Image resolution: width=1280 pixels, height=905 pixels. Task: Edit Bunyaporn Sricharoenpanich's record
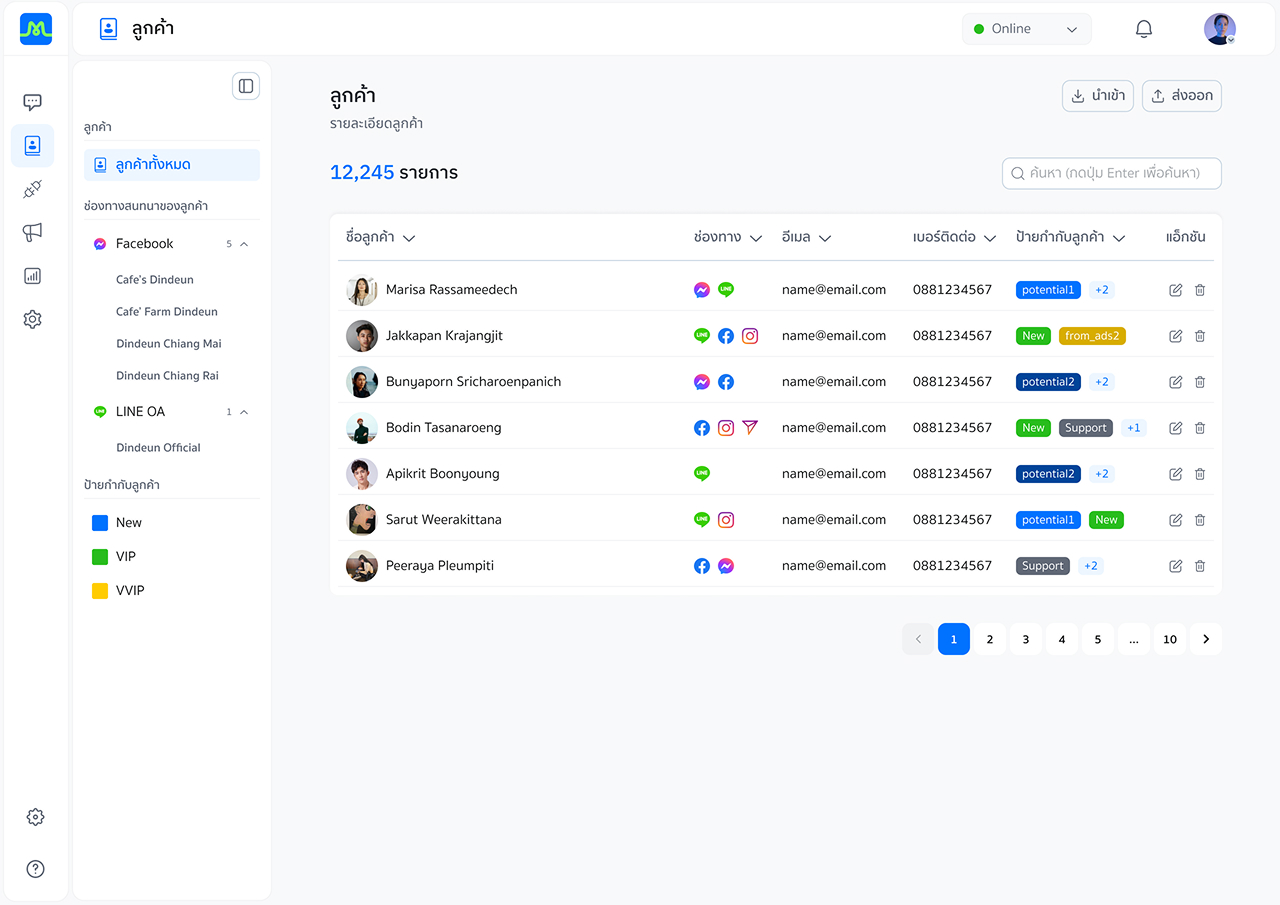pos(1176,382)
